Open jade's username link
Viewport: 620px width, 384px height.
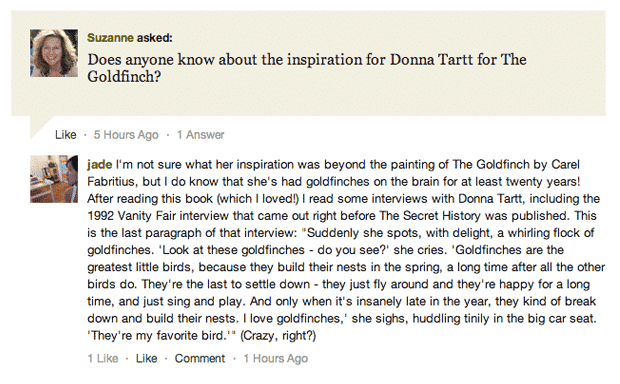(99, 165)
